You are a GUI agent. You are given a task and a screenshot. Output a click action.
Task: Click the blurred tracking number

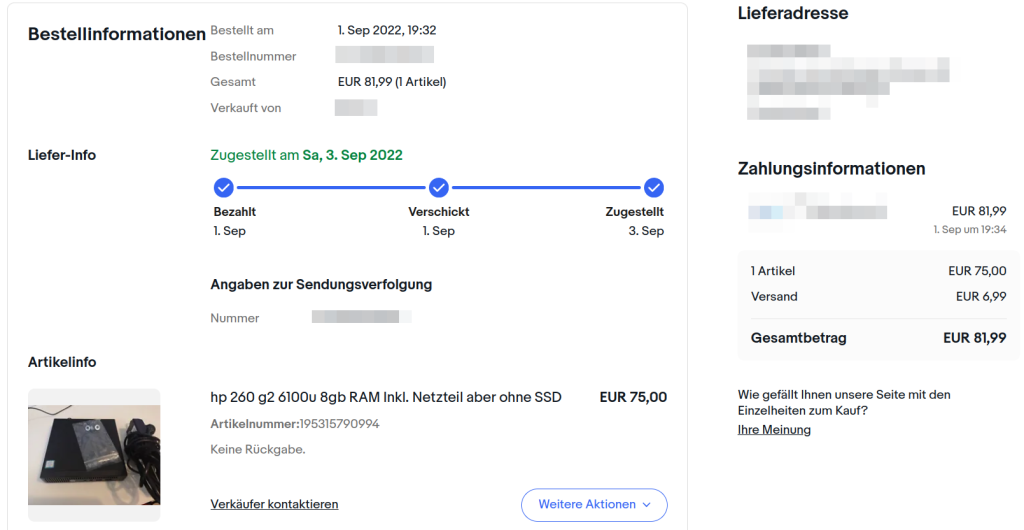click(362, 317)
